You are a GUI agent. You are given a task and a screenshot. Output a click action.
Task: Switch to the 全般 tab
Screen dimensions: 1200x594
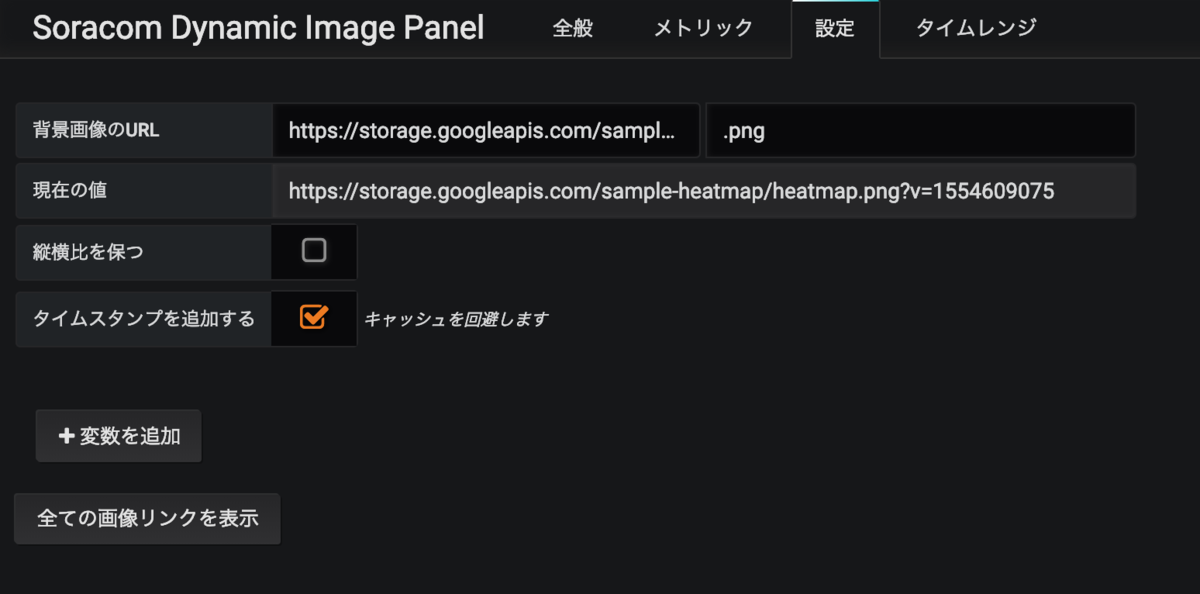pos(572,28)
